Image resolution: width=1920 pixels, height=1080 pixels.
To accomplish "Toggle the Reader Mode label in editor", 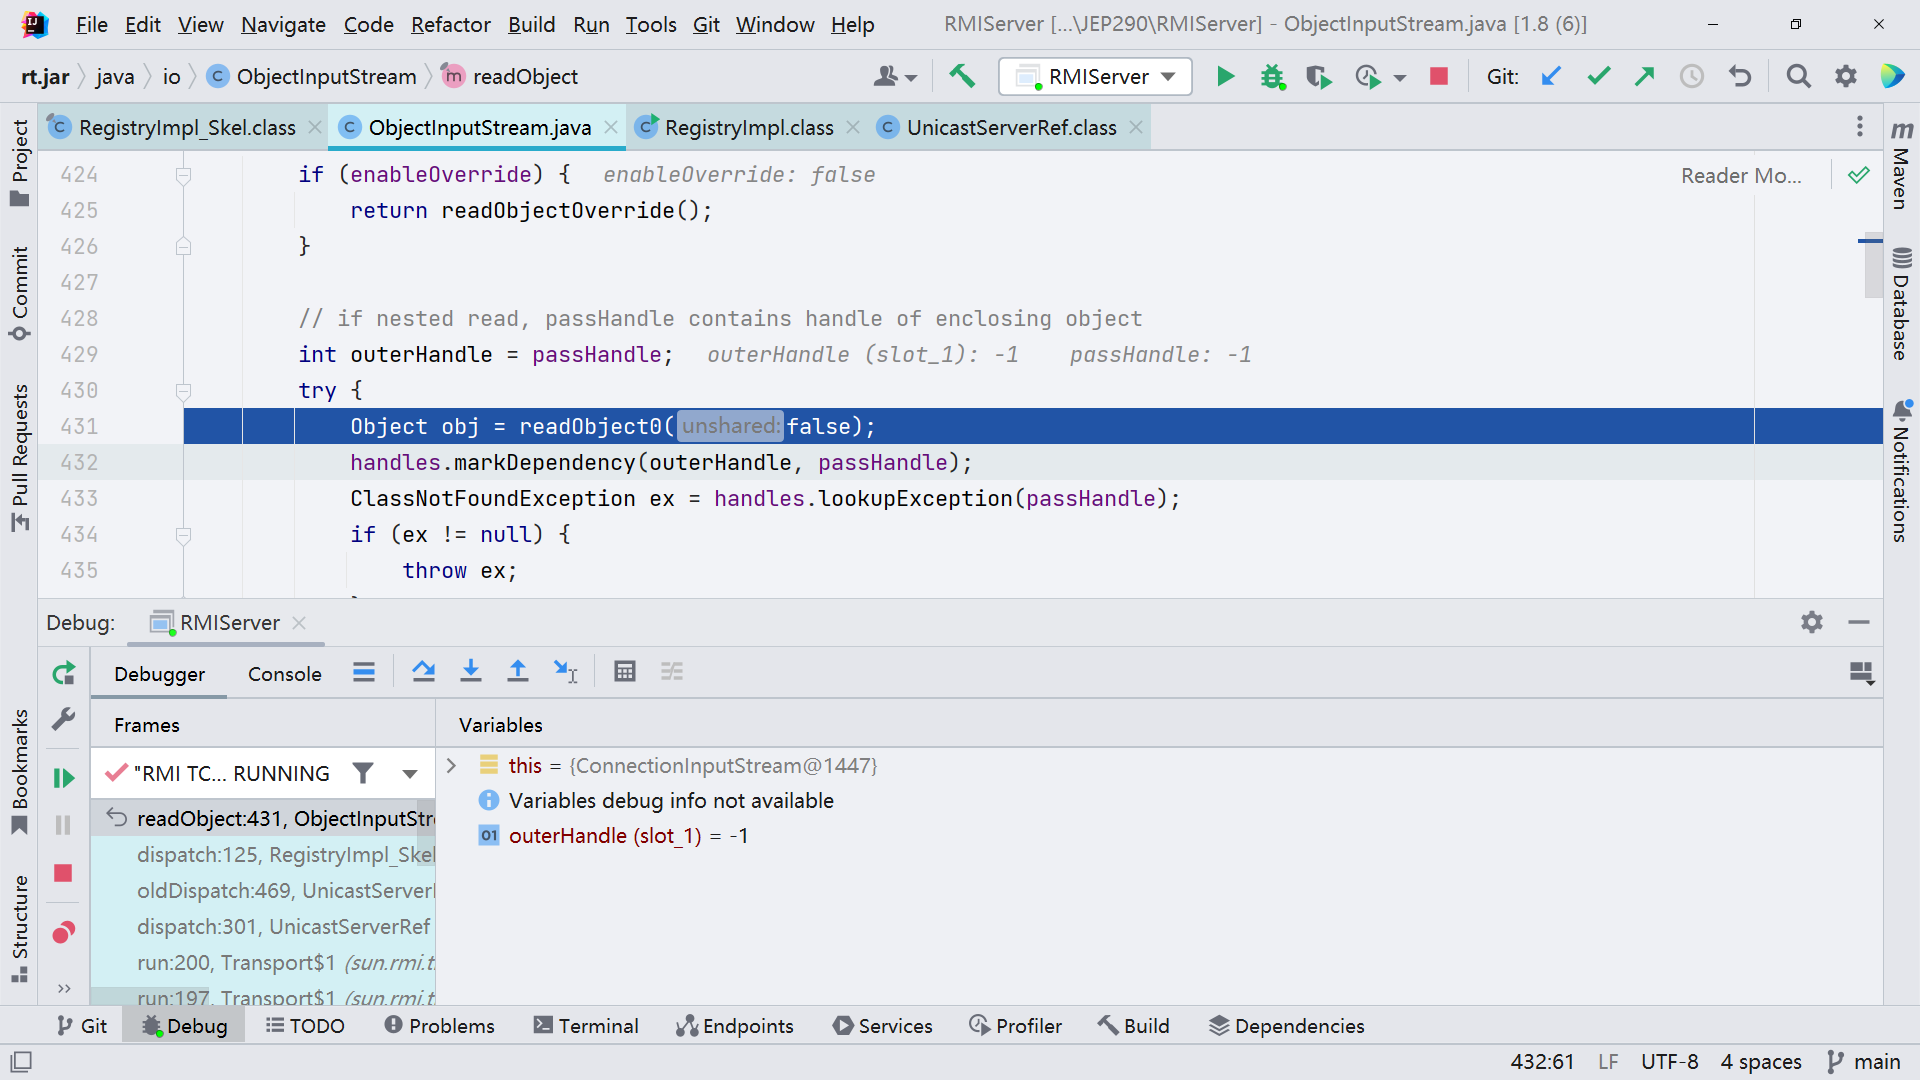I will point(1740,176).
